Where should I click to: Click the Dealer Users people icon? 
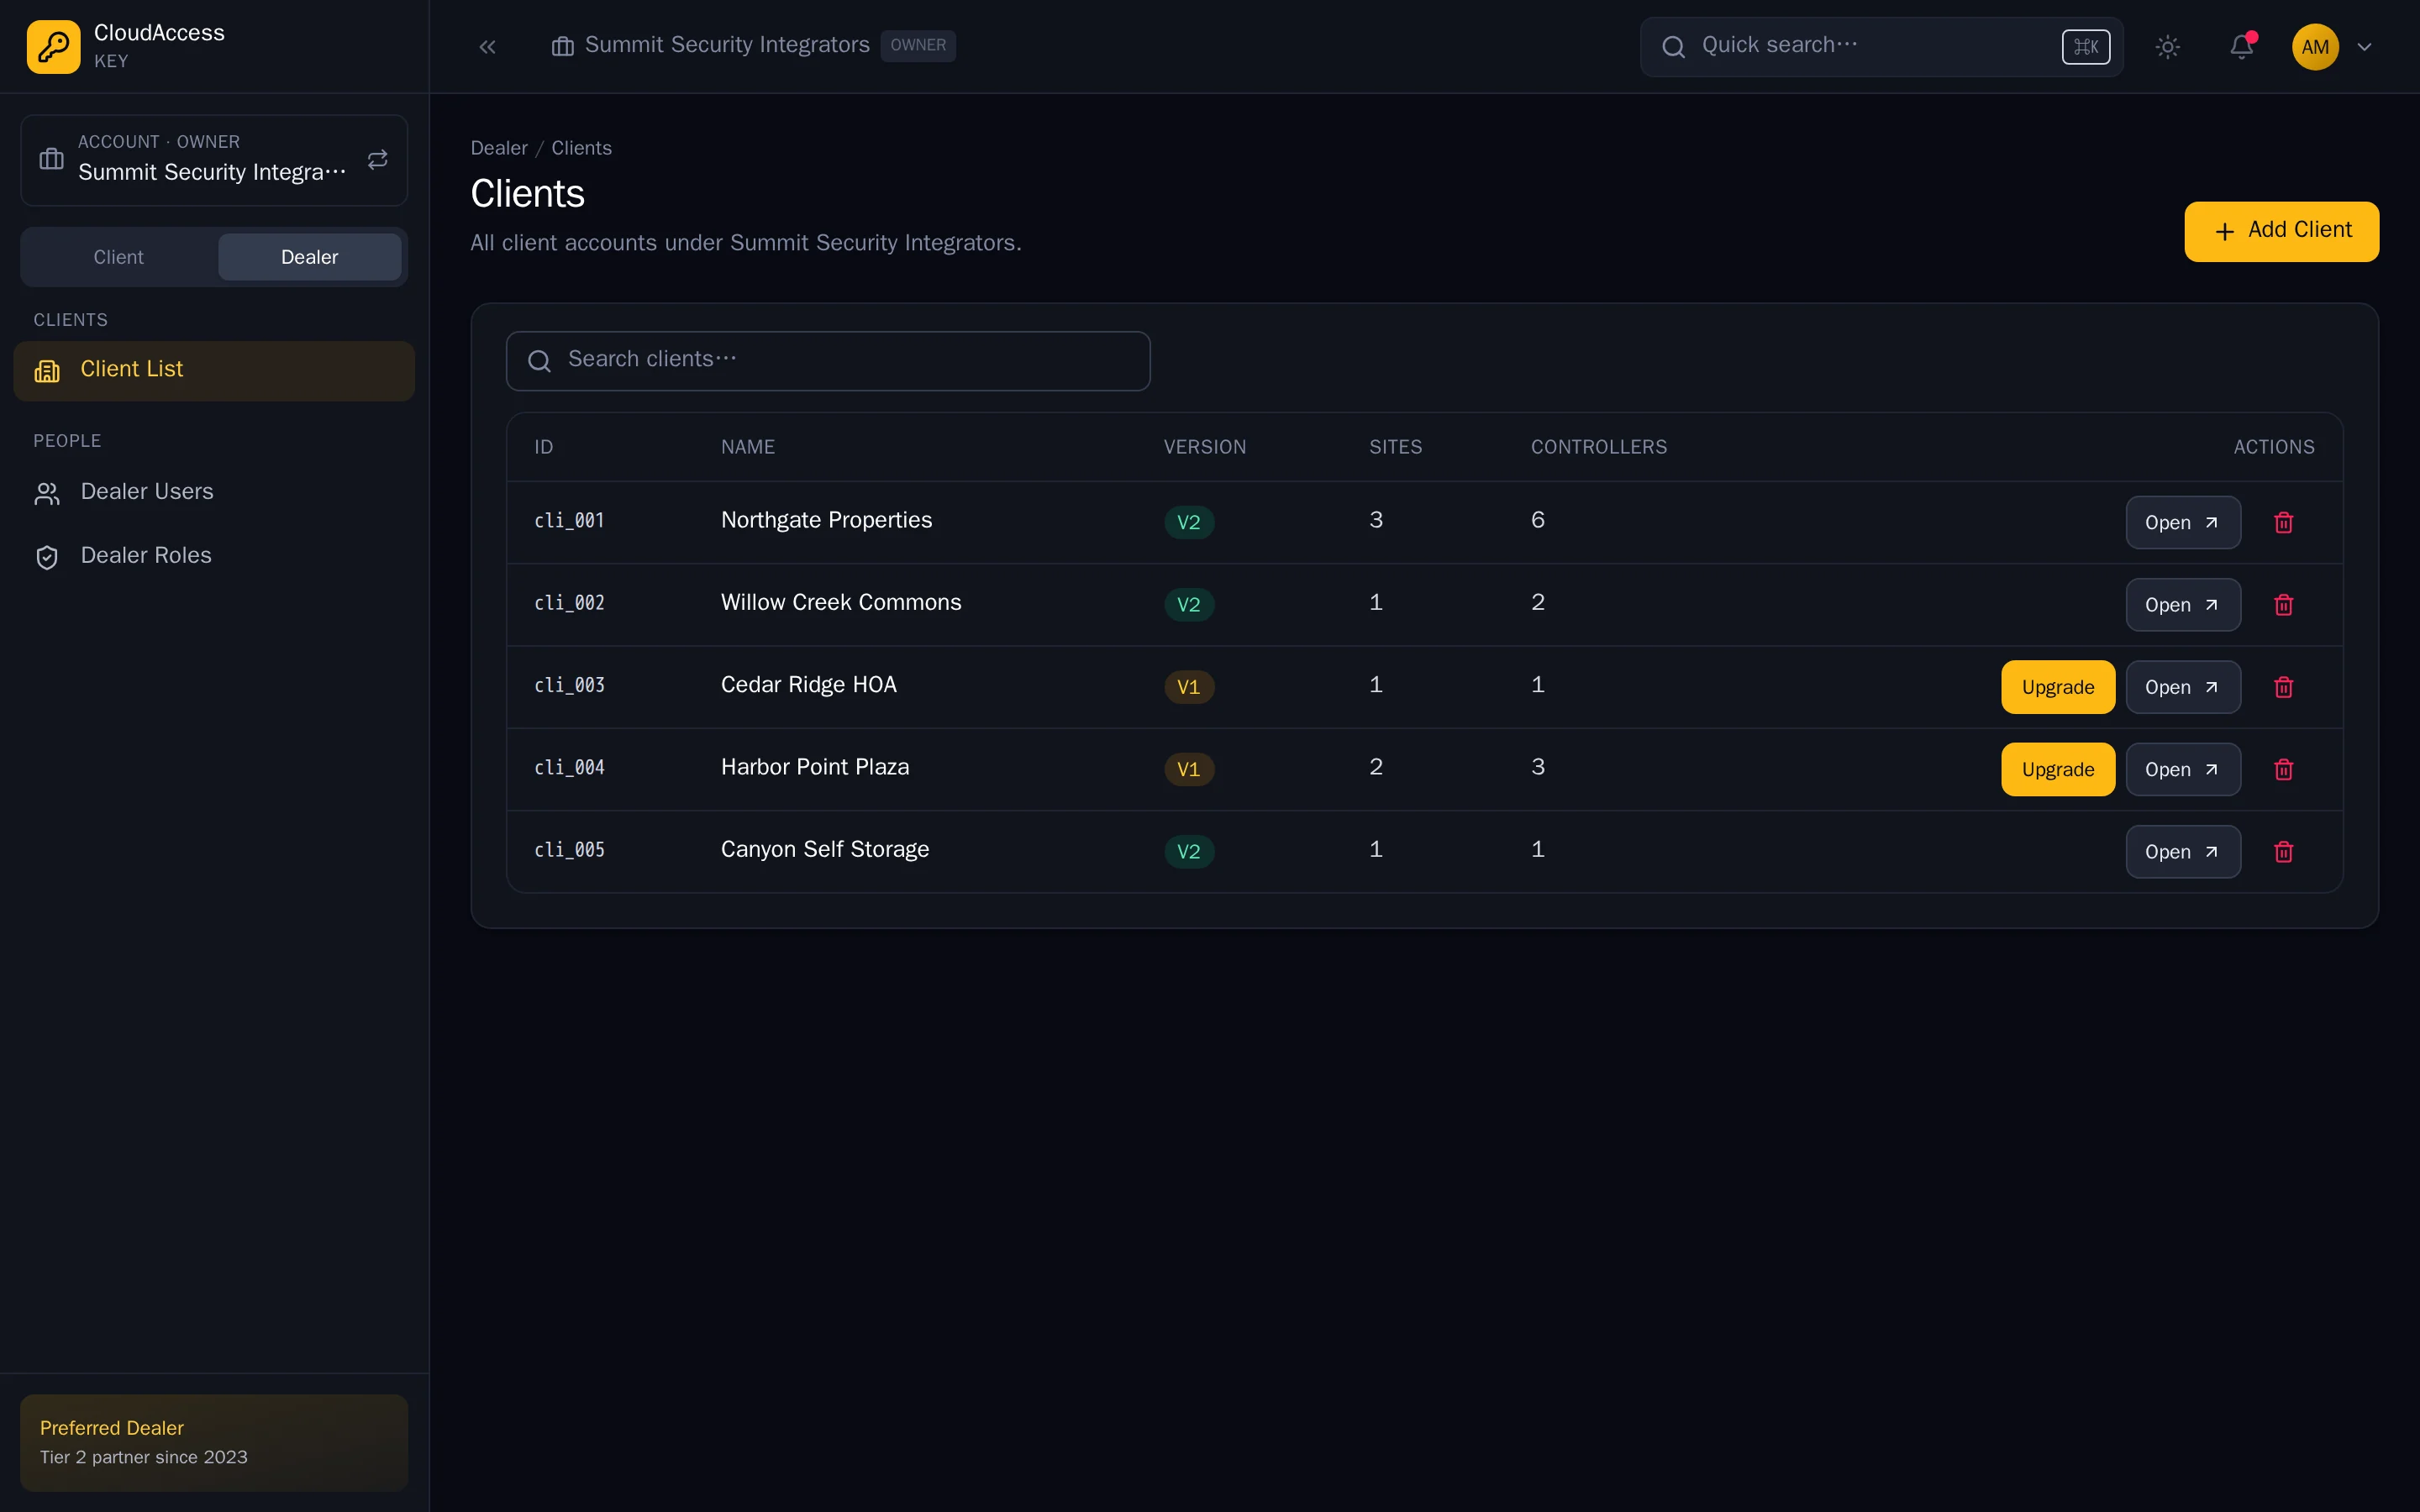(x=47, y=493)
